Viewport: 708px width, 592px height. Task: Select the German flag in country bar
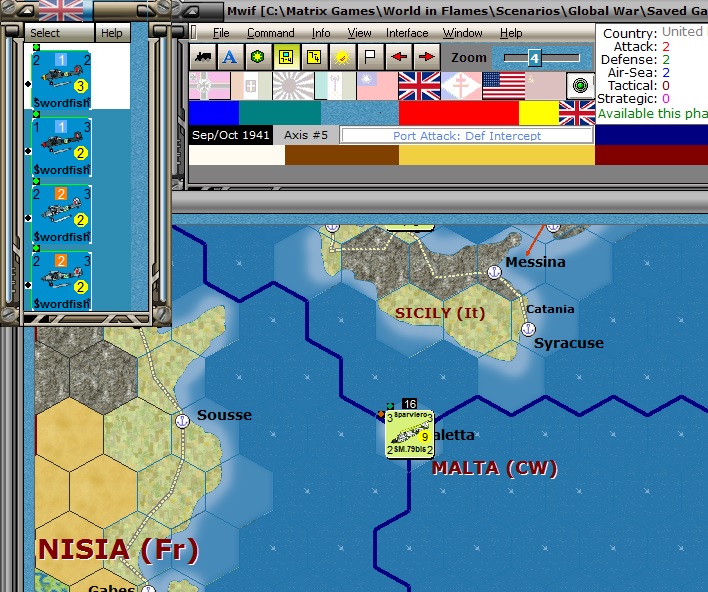click(210, 86)
